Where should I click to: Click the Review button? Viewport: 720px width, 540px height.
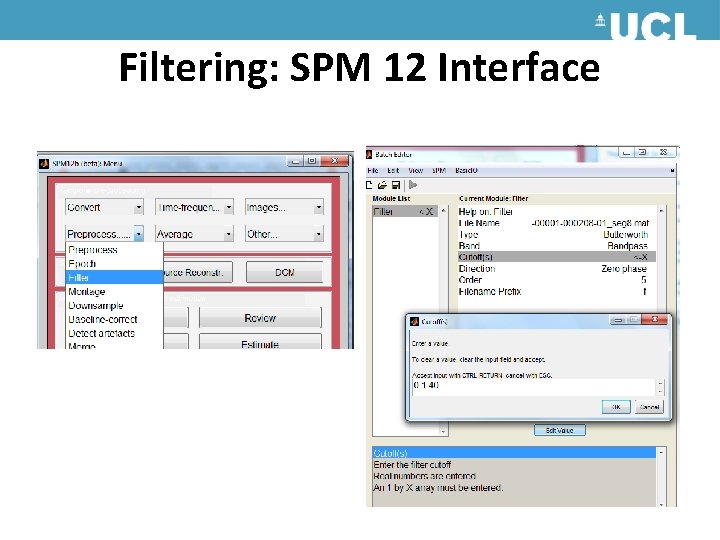pos(260,318)
